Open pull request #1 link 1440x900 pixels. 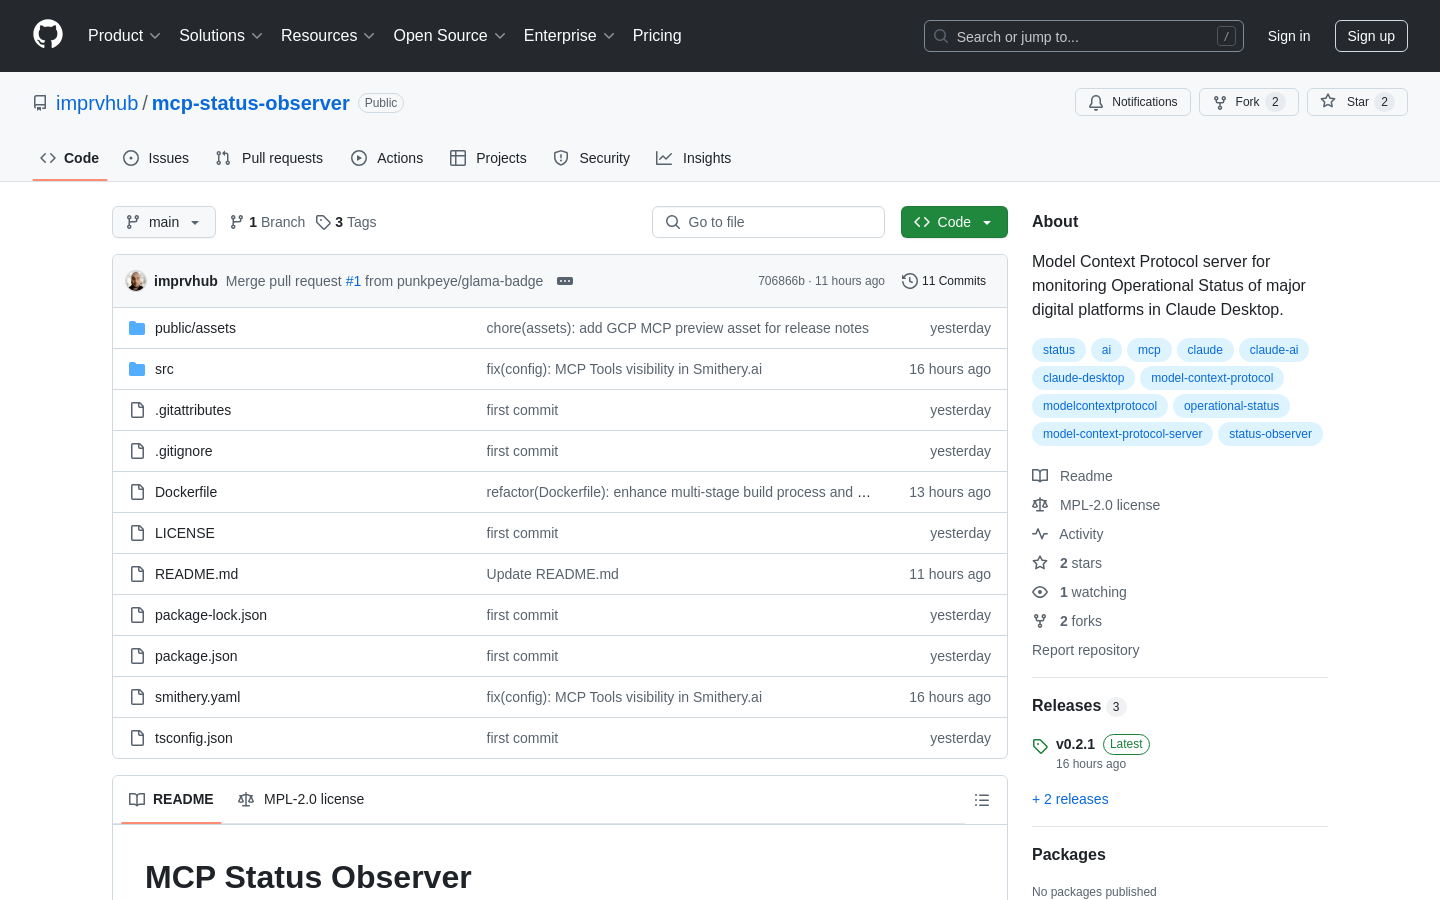click(353, 281)
